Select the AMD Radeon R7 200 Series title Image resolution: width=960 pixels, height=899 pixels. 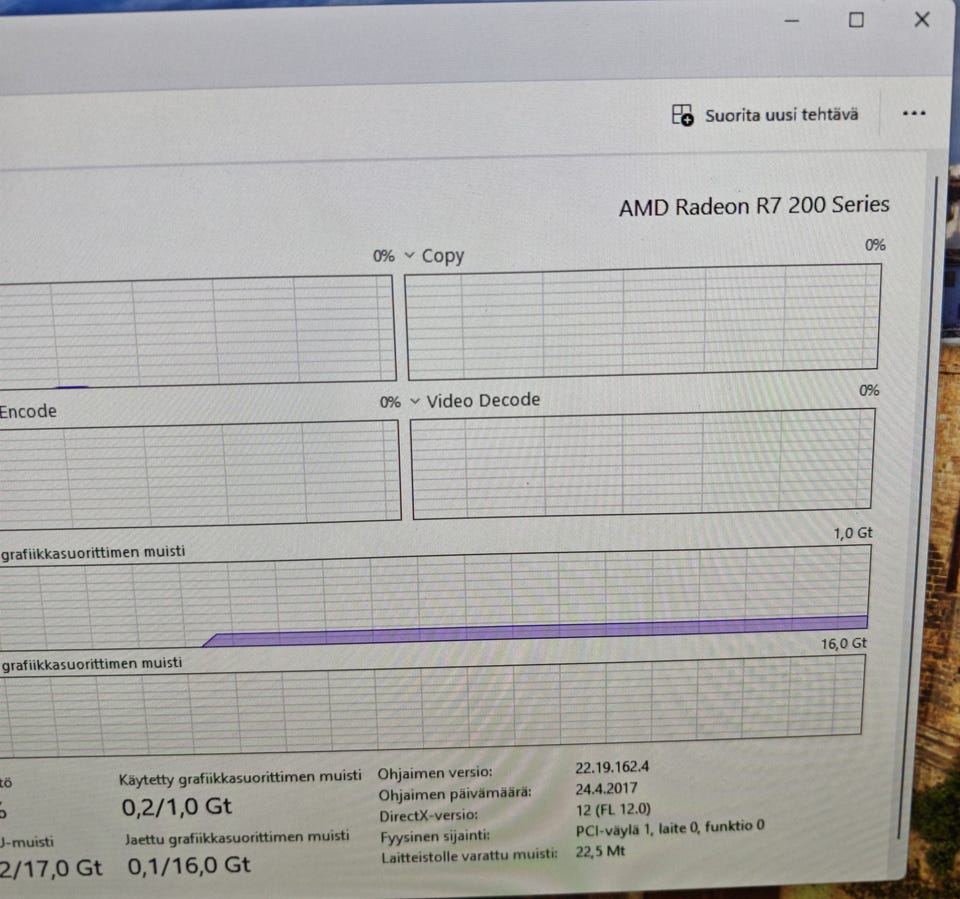pos(754,206)
